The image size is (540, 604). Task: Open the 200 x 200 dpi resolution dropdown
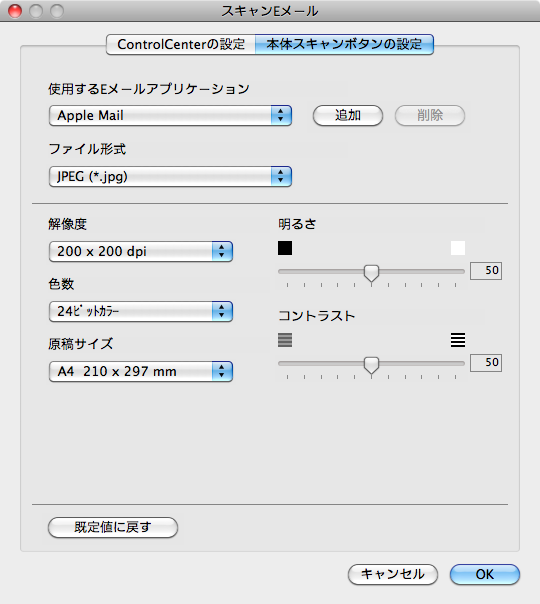coord(141,252)
